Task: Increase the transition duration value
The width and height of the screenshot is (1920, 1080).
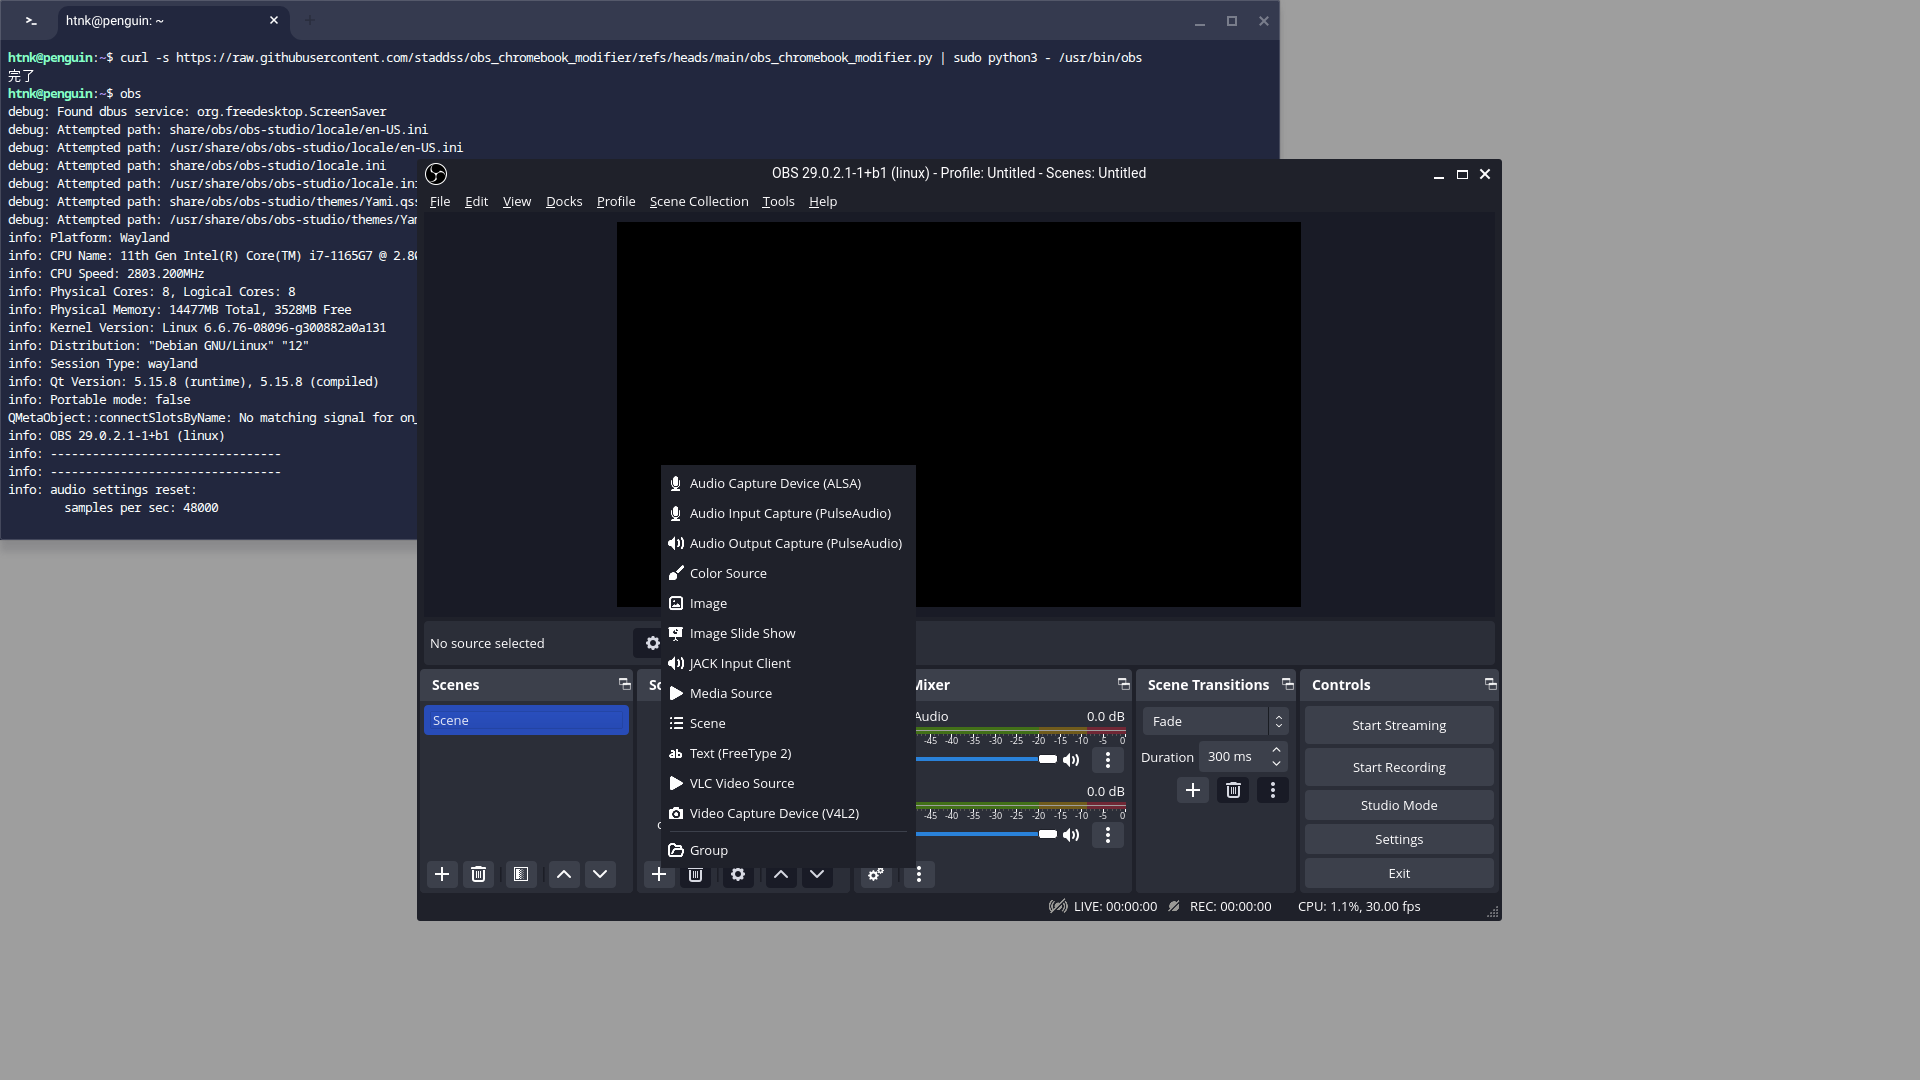Action: 1276,750
